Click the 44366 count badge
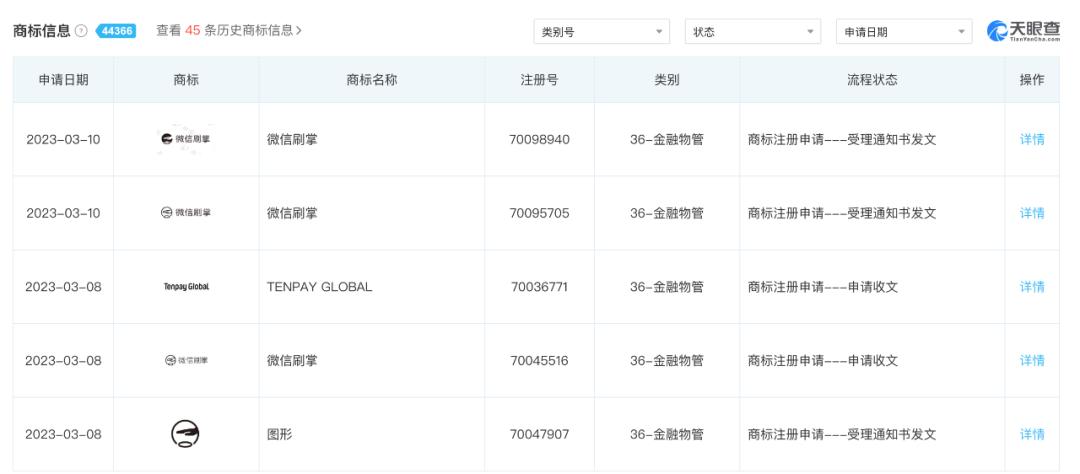The height and width of the screenshot is (474, 1080). [x=115, y=32]
